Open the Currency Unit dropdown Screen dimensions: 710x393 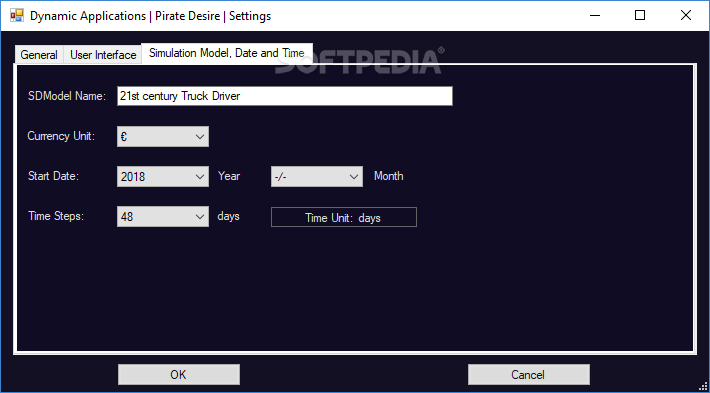163,136
